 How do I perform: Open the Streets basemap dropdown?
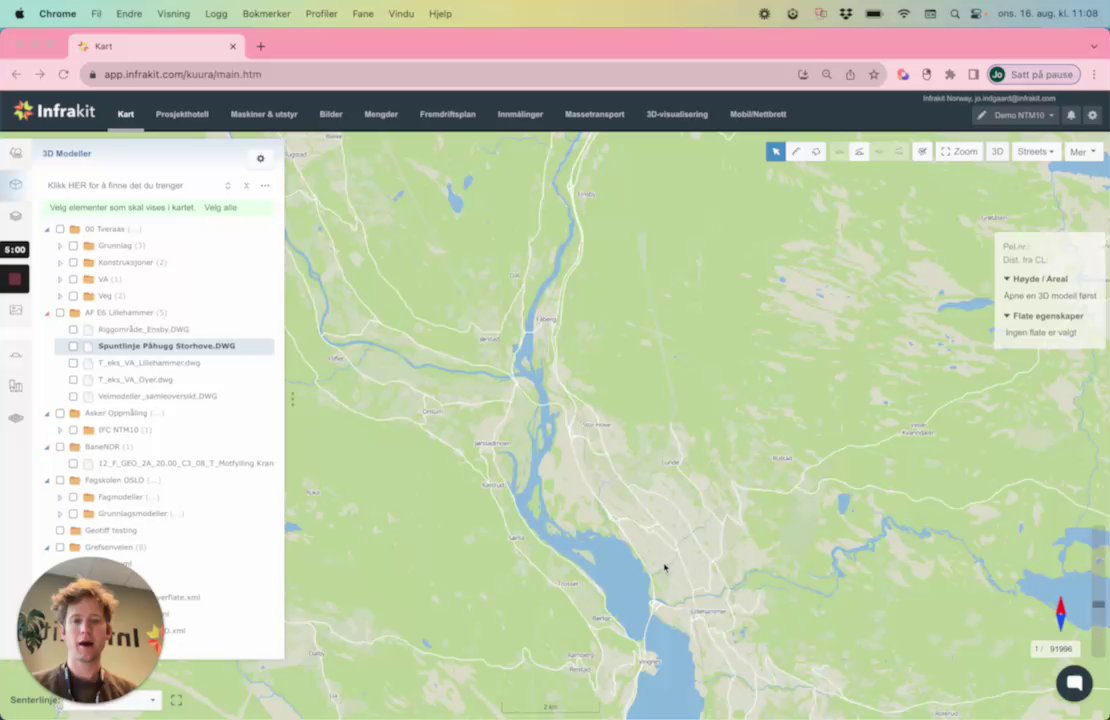[x=1035, y=152]
